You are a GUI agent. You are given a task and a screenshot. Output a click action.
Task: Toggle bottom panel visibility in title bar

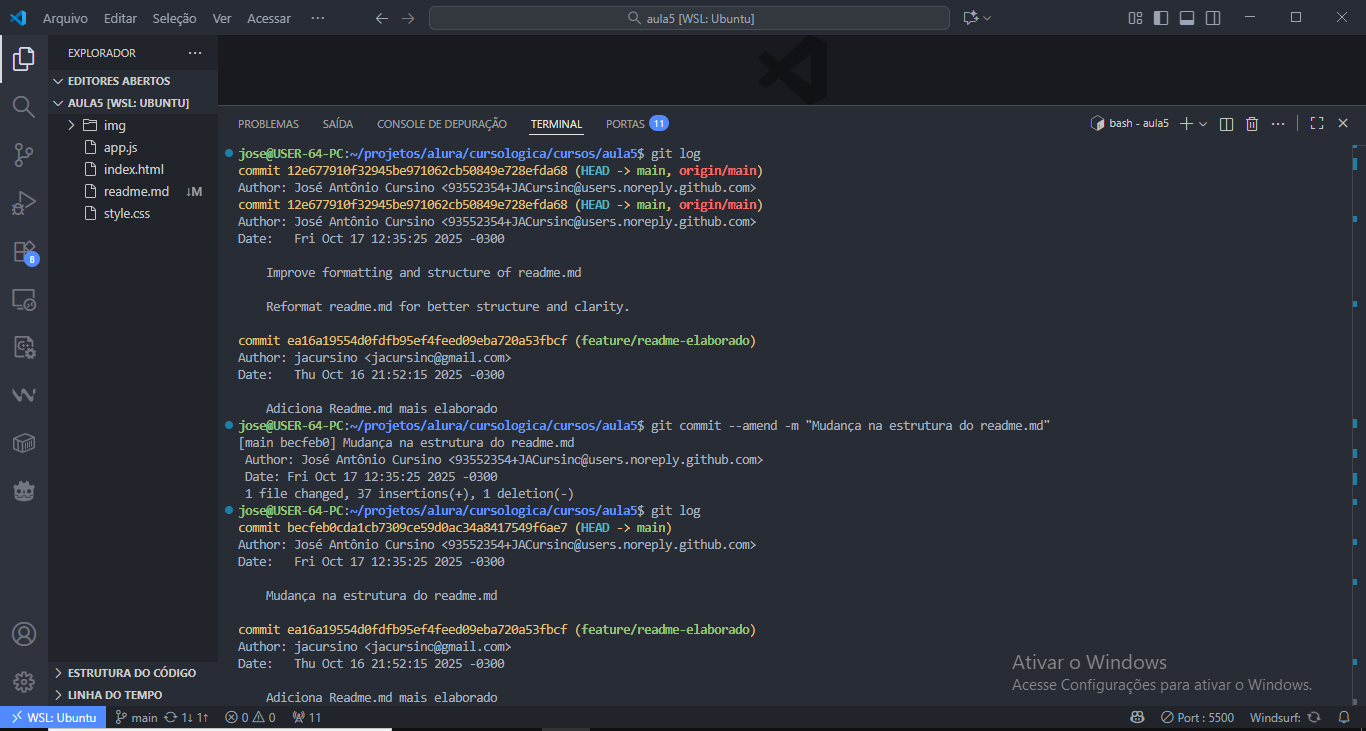coord(1187,18)
